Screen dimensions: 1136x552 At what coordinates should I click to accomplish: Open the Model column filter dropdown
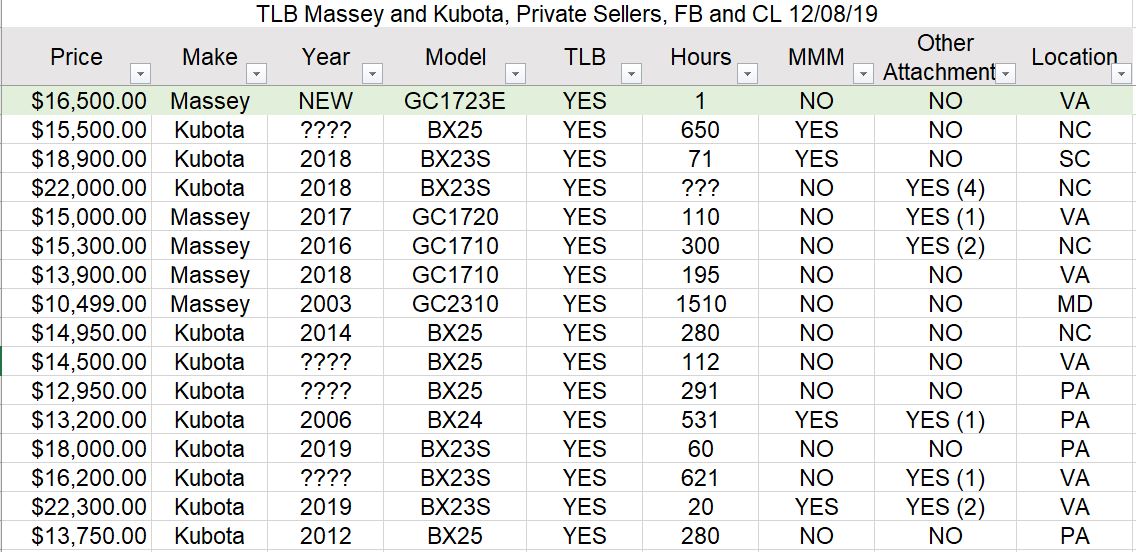(515, 74)
